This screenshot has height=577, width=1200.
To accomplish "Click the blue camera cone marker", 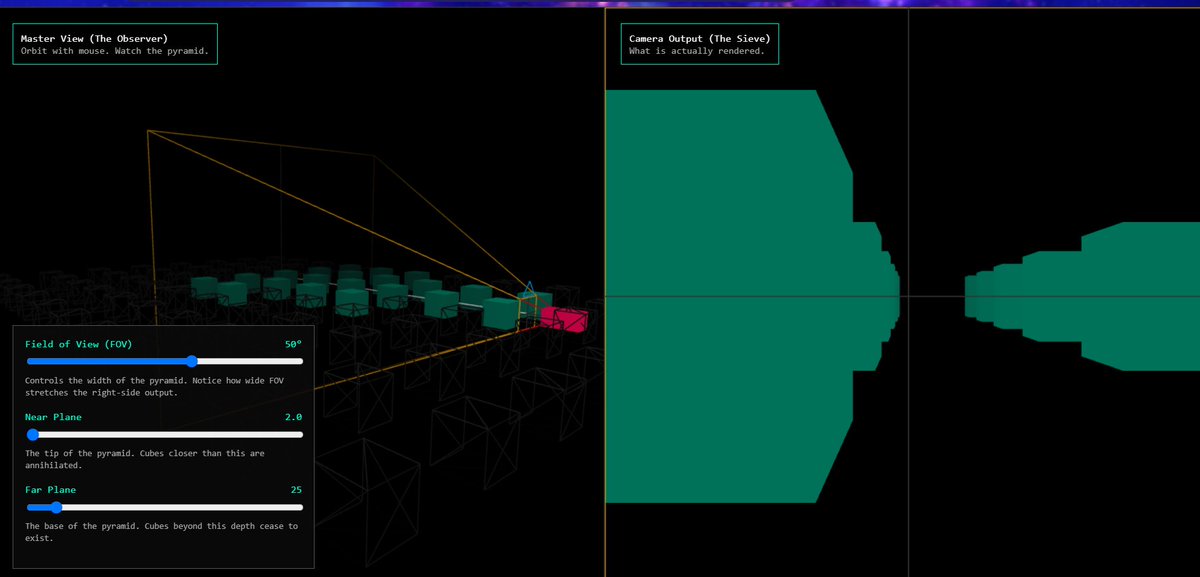I will (x=529, y=288).
